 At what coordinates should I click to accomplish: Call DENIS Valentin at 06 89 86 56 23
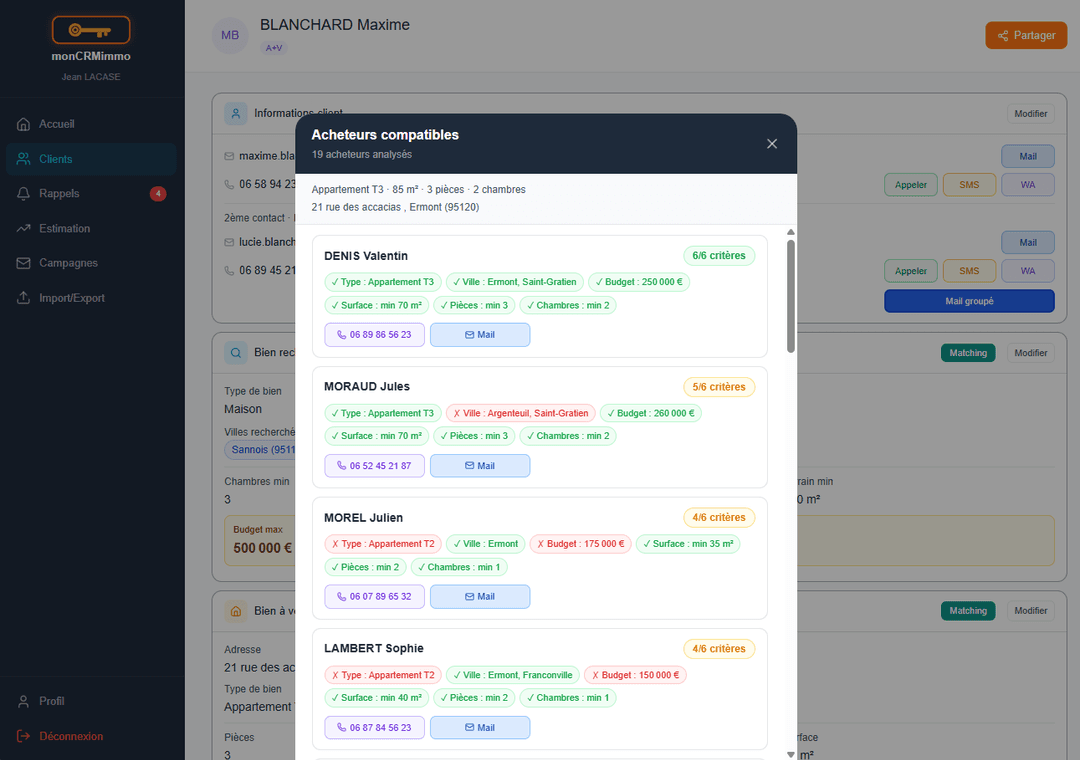pos(375,335)
